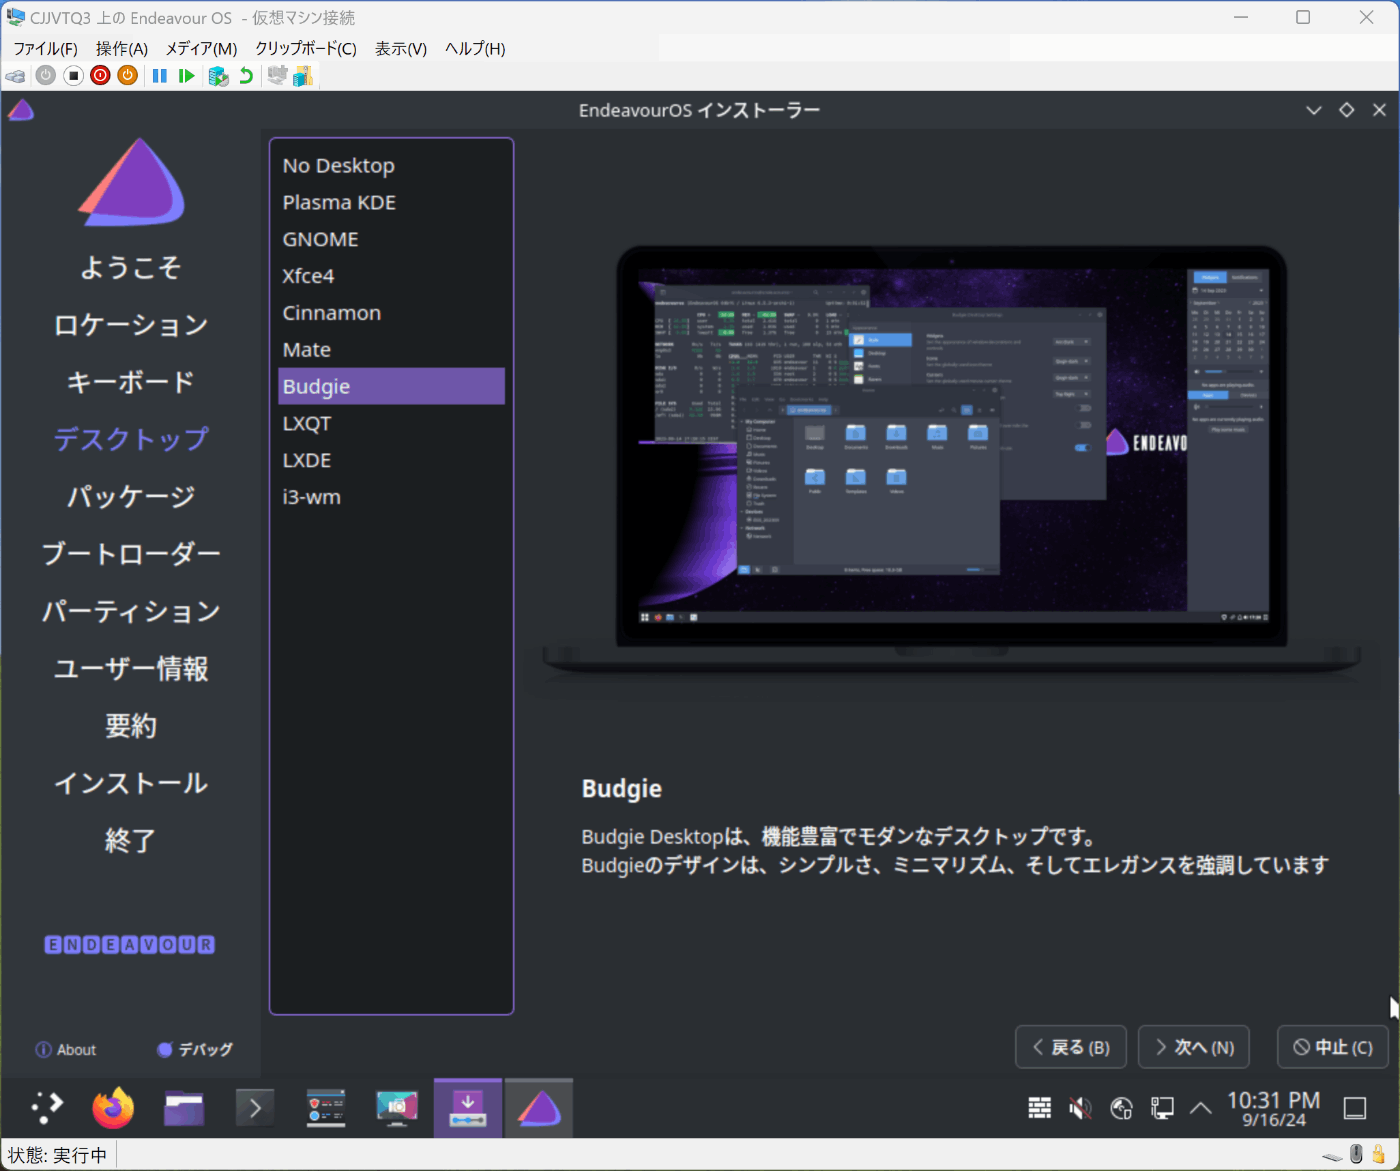This screenshot has height=1171, width=1400.
Task: Click the 状態: 実行中 status text
Action: tap(57, 1156)
